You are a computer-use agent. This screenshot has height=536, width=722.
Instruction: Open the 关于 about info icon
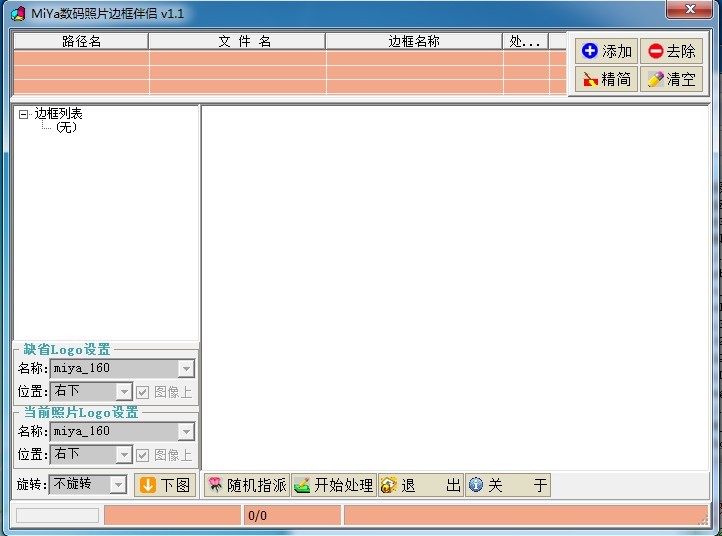click(x=508, y=485)
